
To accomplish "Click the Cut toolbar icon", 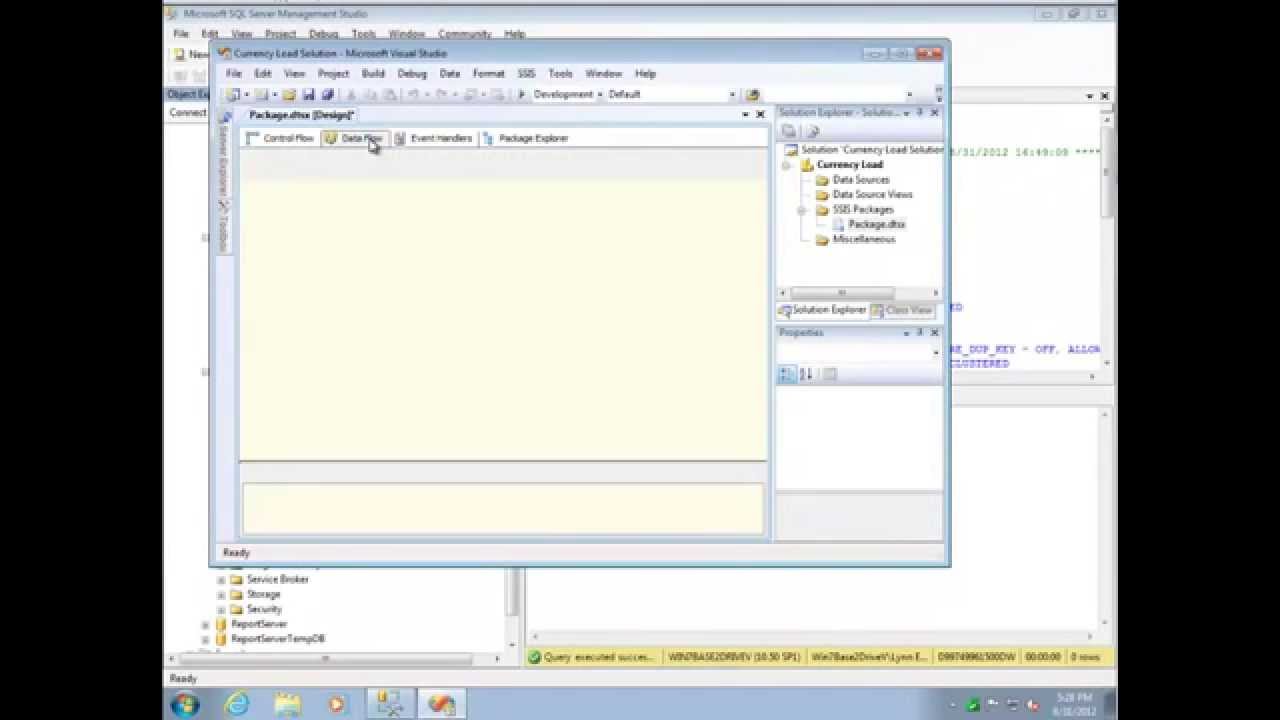I will tap(351, 95).
